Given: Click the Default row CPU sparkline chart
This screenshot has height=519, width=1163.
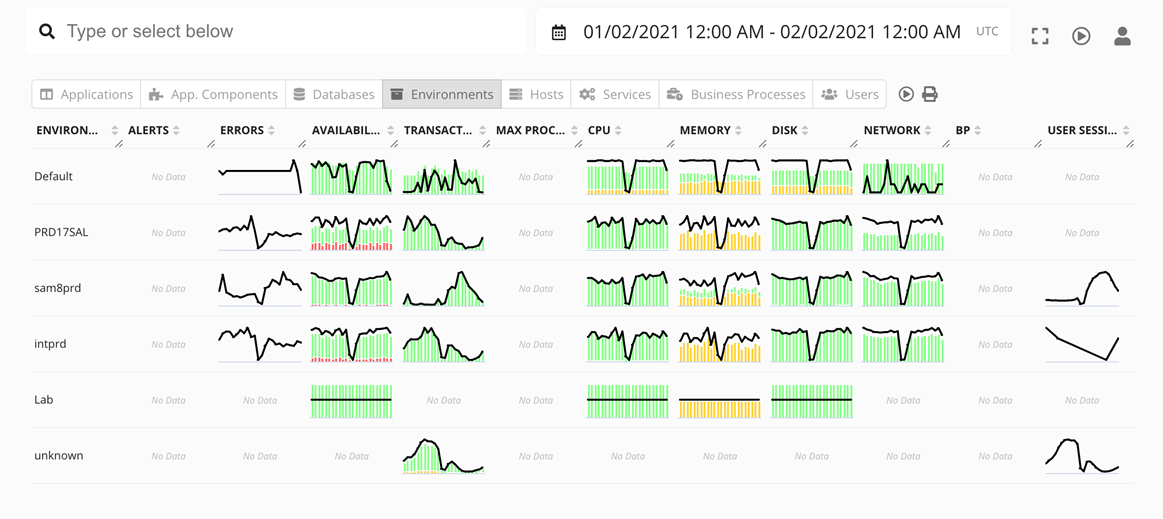Looking at the screenshot, I should [627, 177].
